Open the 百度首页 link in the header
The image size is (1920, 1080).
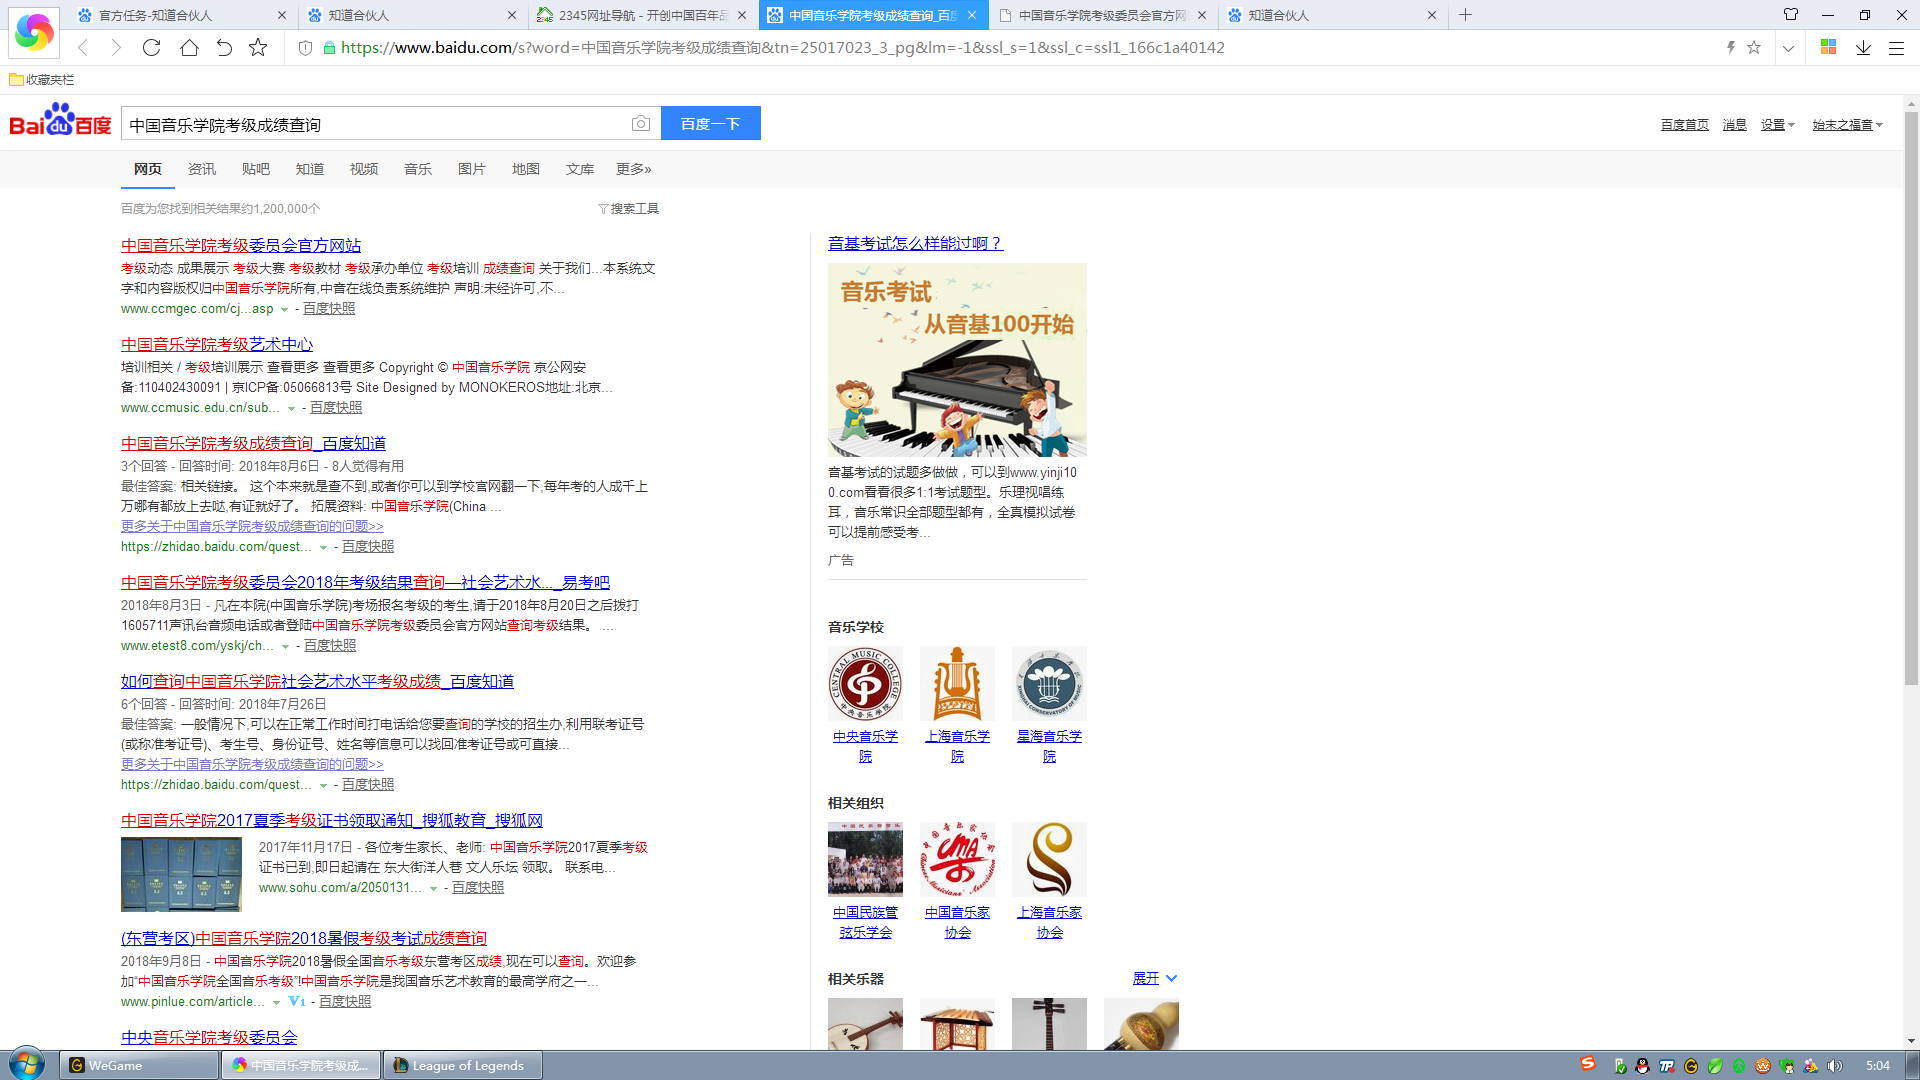[x=1685, y=125]
